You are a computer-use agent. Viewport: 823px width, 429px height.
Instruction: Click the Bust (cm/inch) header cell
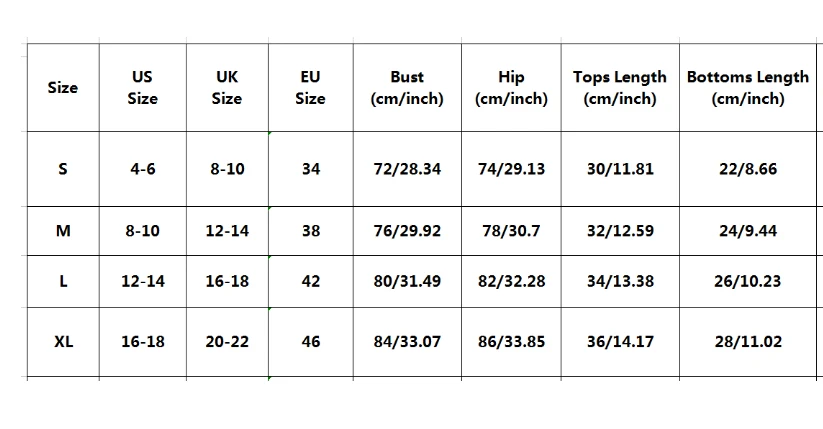(407, 88)
